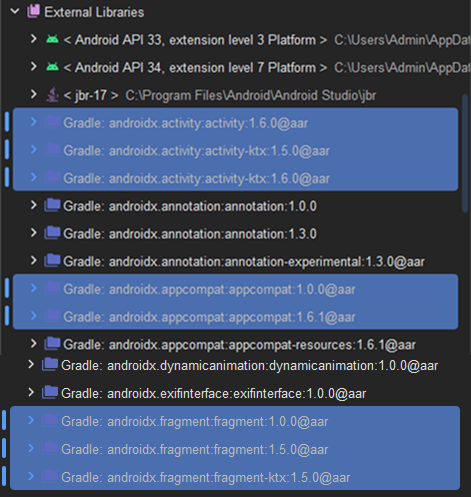471x497 pixels.
Task: Click library icon of appcompat:1.0.0@aar
Action: pyautogui.click(x=52, y=288)
